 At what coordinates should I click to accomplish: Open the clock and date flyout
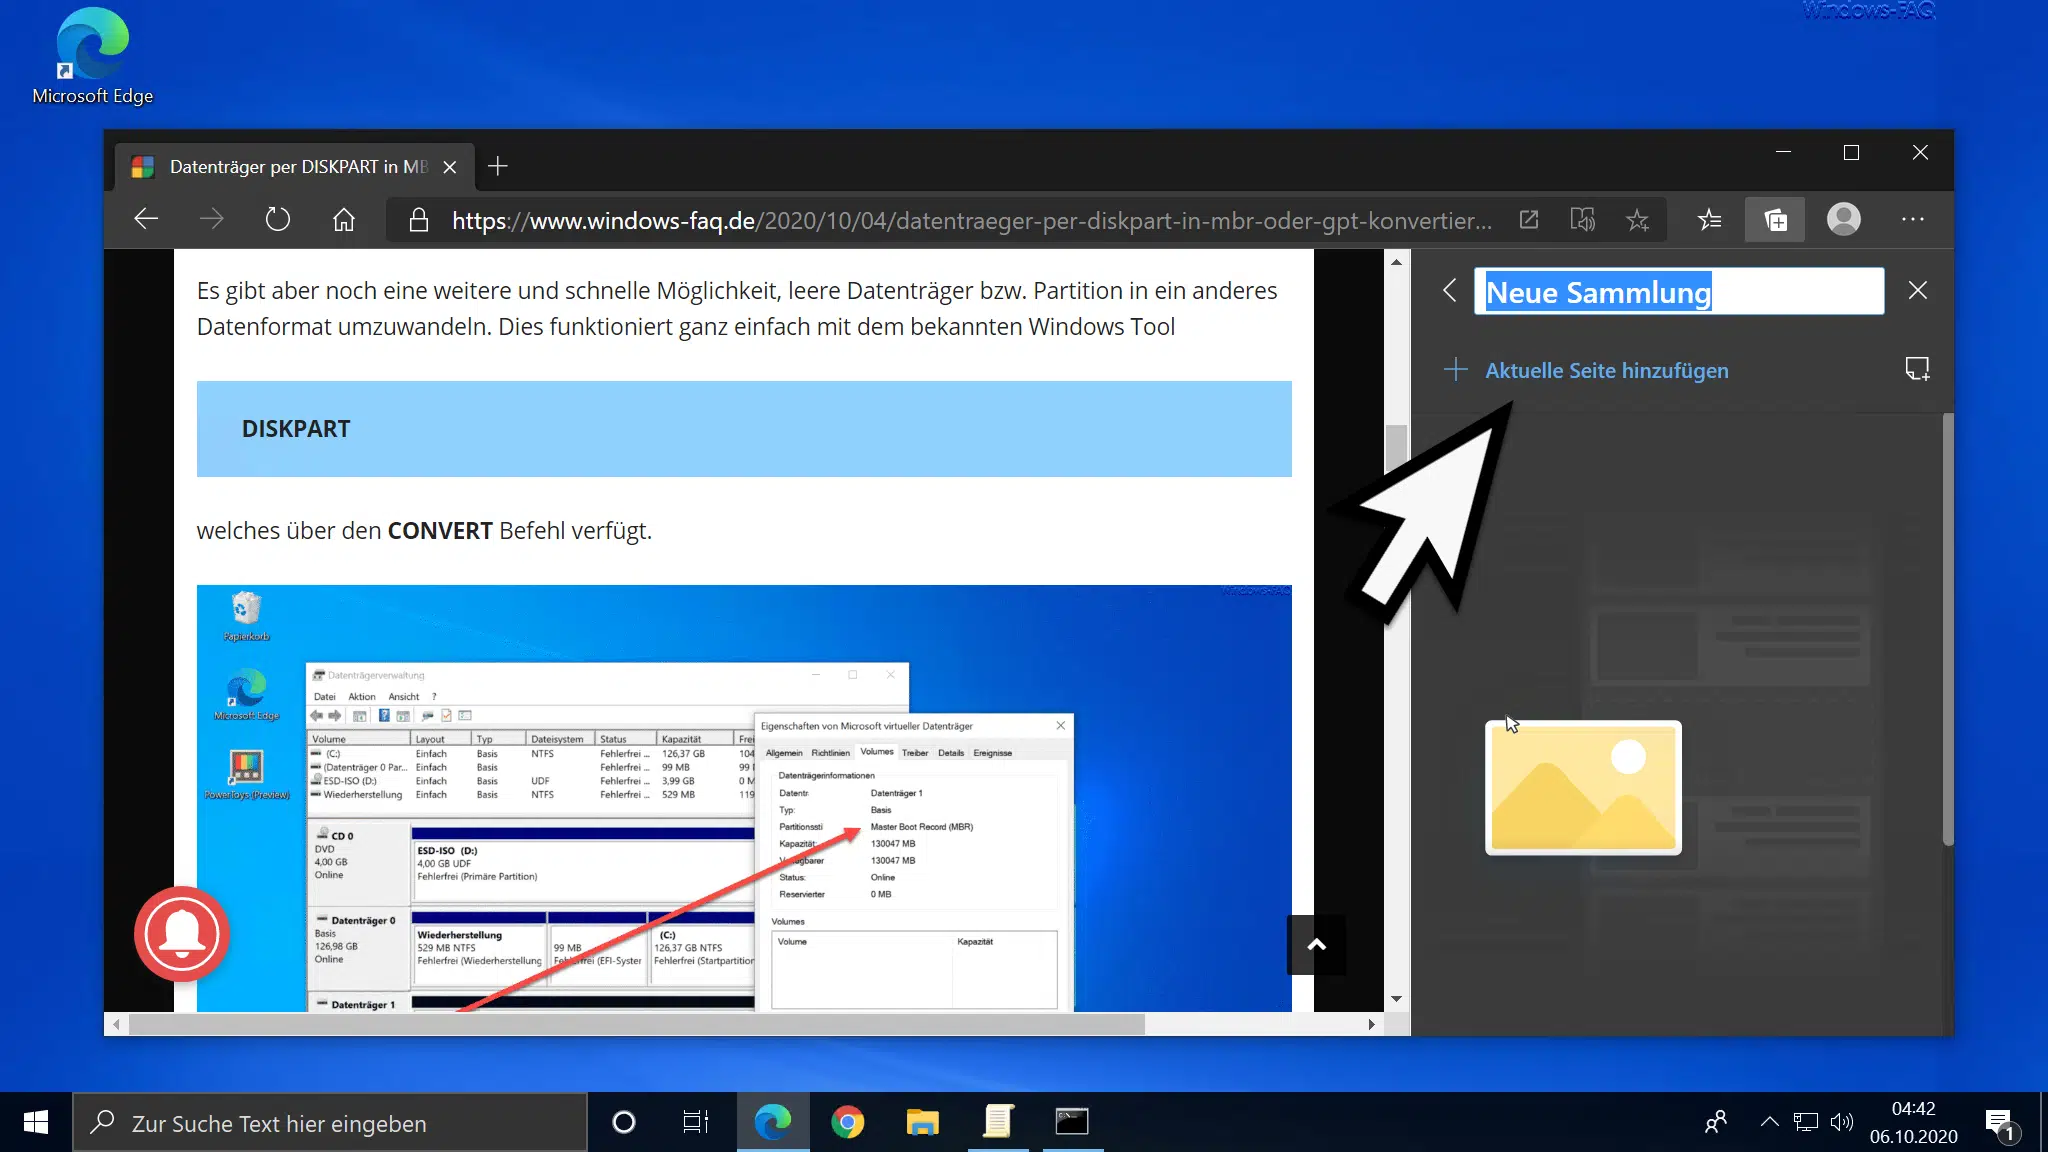pos(1913,1123)
